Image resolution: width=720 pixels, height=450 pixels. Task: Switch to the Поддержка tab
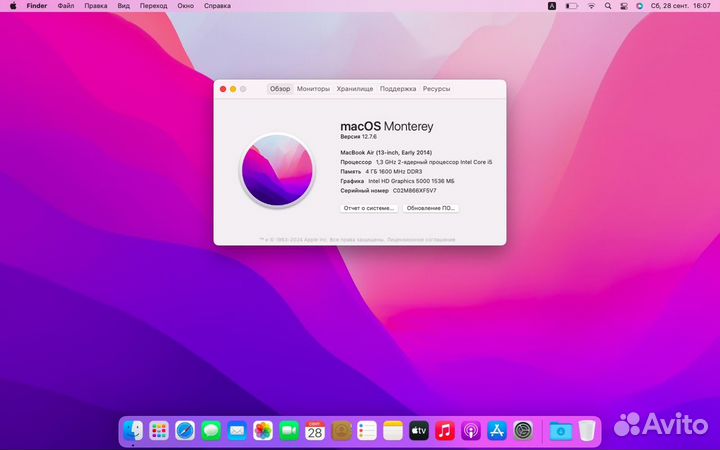pos(398,89)
